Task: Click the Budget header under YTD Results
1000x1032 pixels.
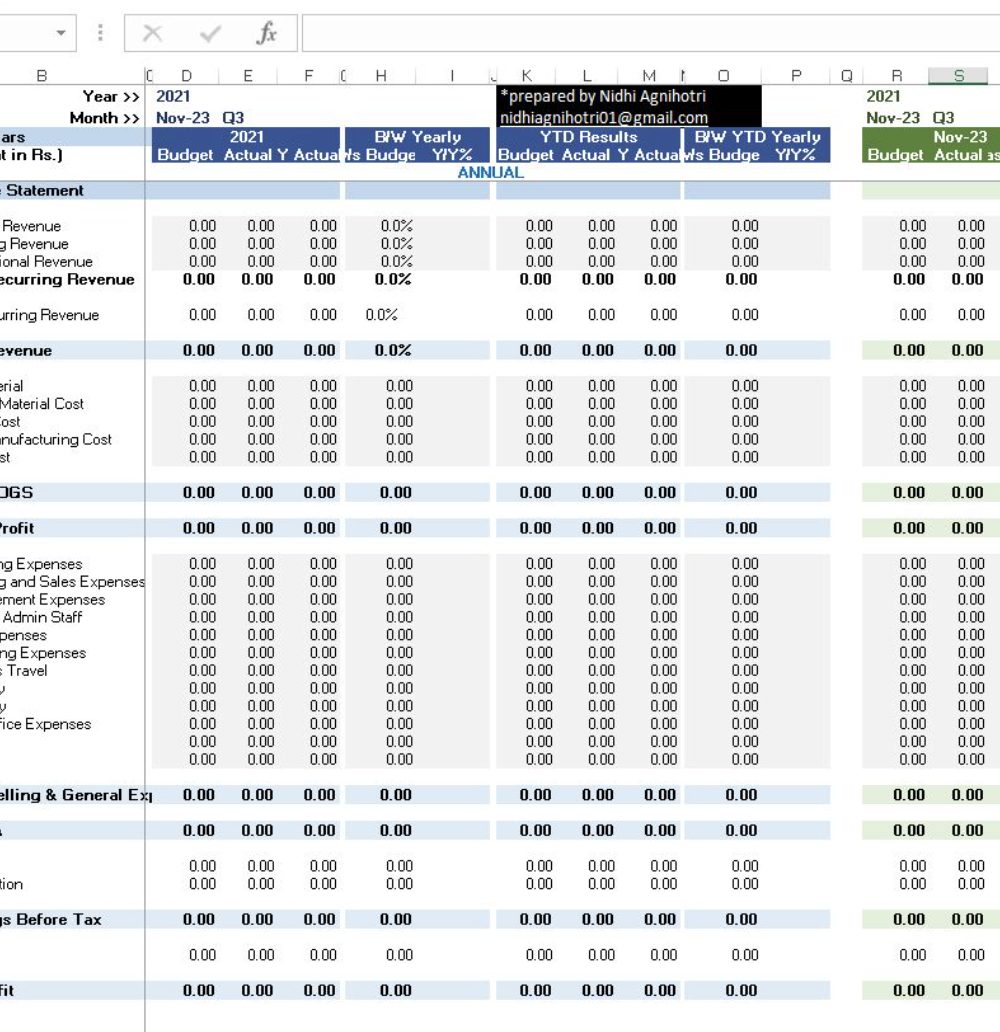Action: point(525,155)
